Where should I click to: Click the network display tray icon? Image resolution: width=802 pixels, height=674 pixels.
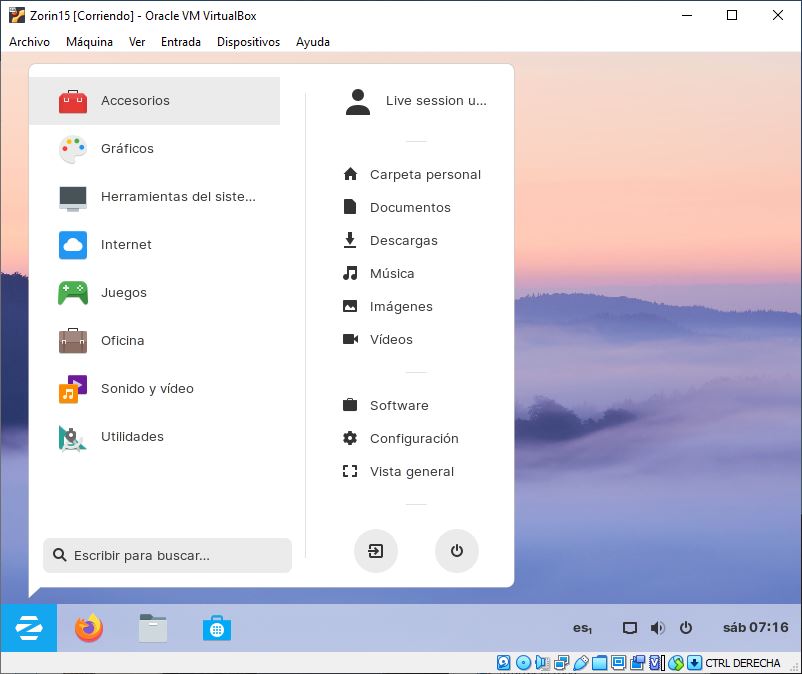(629, 628)
